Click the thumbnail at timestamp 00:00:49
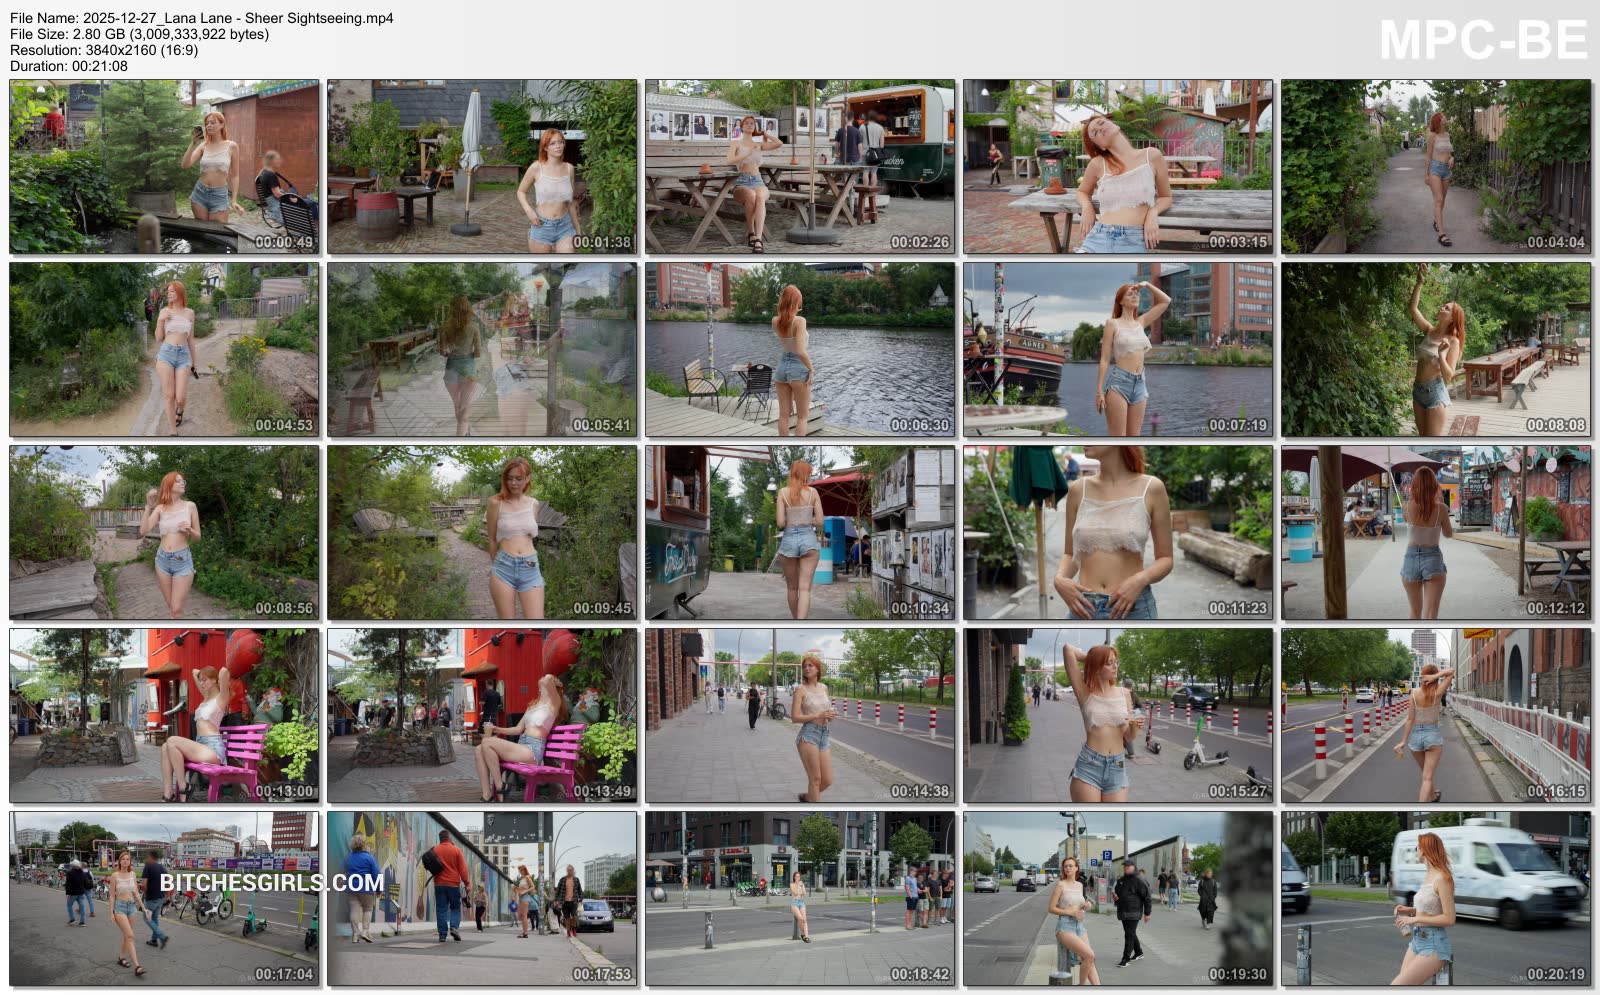Screen dimensions: 1600x995 [164, 167]
